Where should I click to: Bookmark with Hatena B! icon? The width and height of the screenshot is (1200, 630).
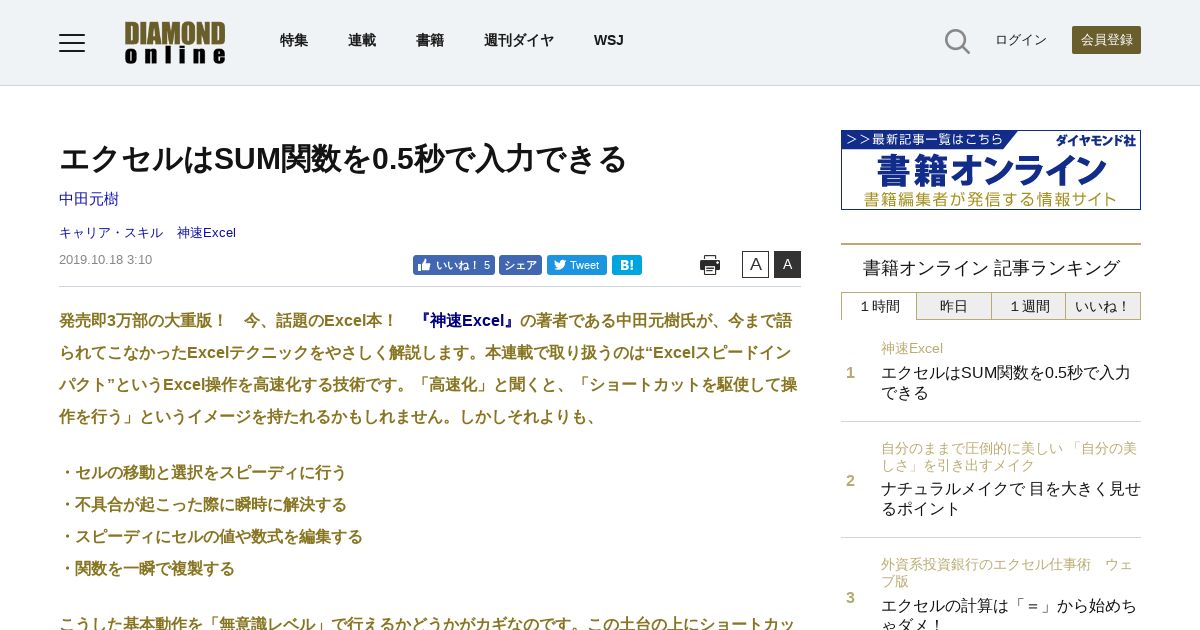[627, 265]
